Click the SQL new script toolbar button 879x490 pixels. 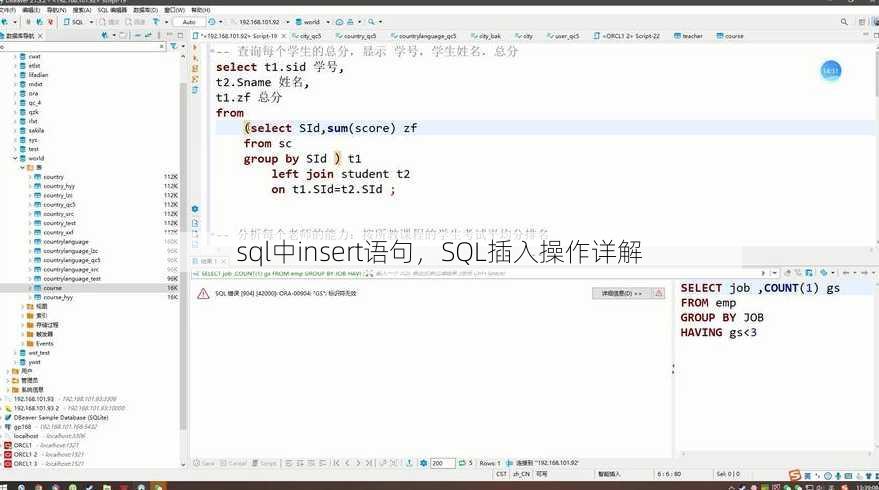(x=73, y=22)
